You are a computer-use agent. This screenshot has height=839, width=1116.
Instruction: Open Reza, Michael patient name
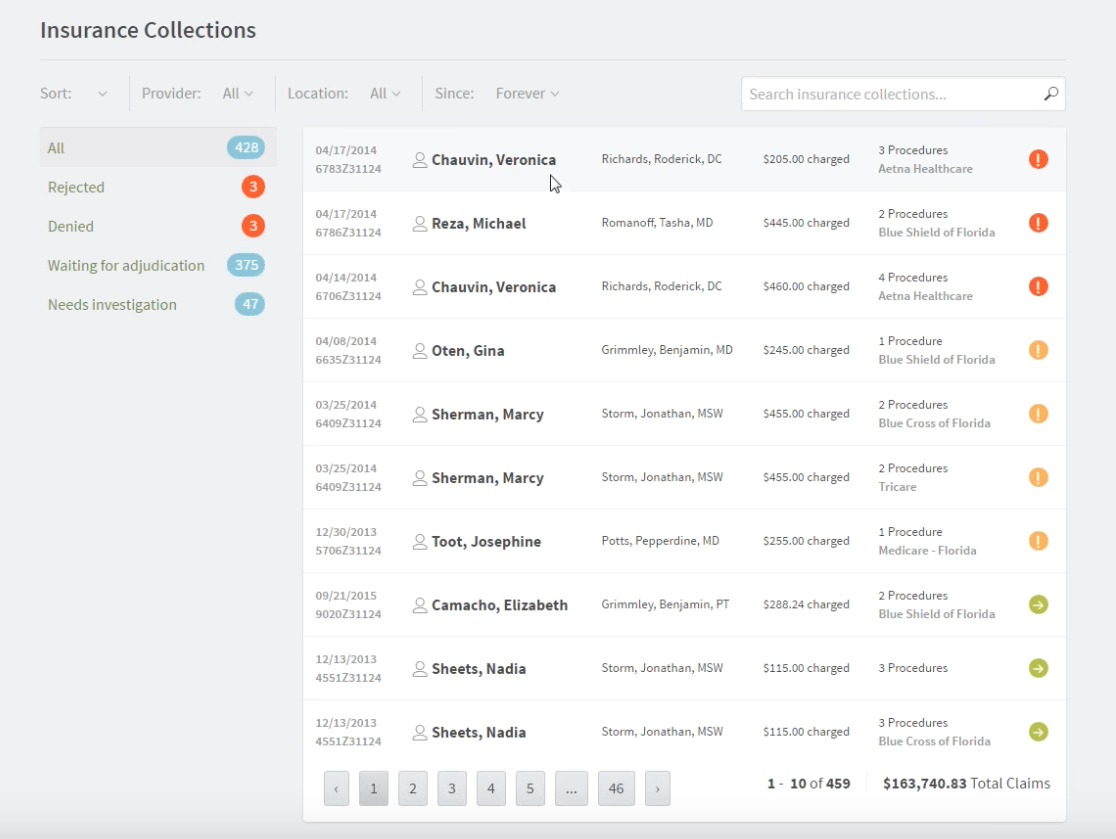pyautogui.click(x=478, y=223)
